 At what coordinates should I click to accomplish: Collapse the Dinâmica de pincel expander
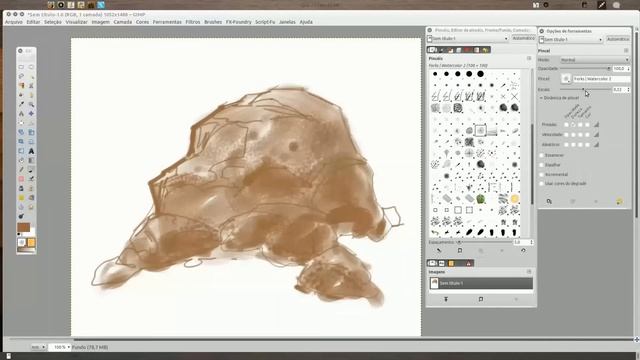(x=541, y=98)
